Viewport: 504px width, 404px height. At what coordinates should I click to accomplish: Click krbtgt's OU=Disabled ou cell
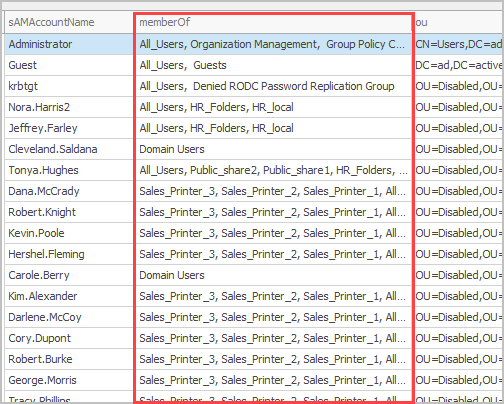[x=459, y=86]
